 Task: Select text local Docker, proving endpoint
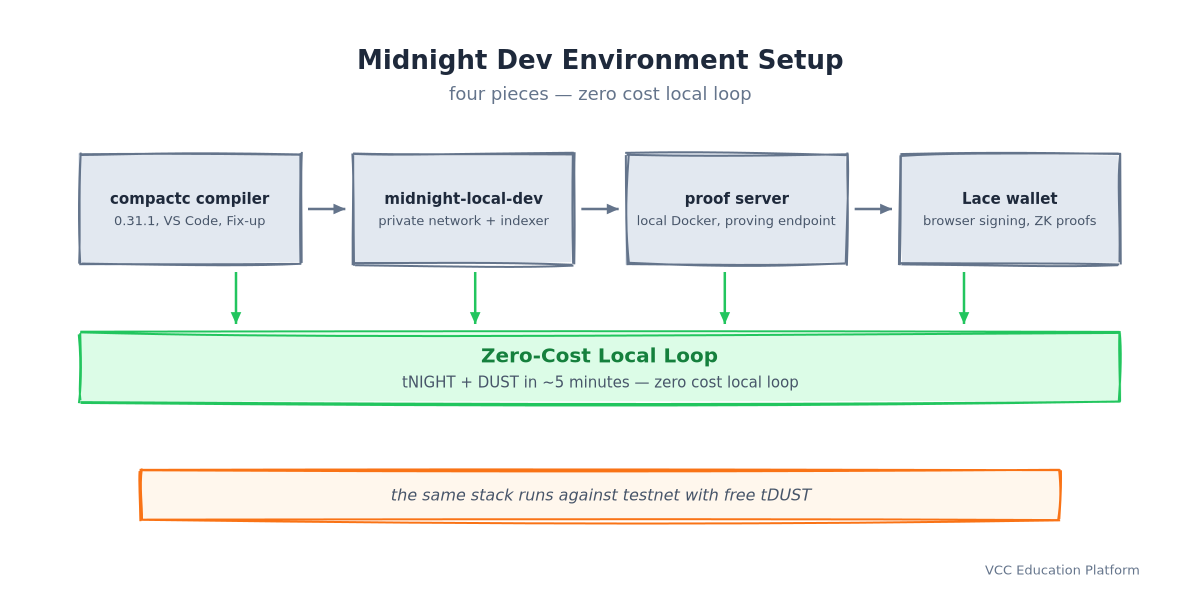click(736, 221)
